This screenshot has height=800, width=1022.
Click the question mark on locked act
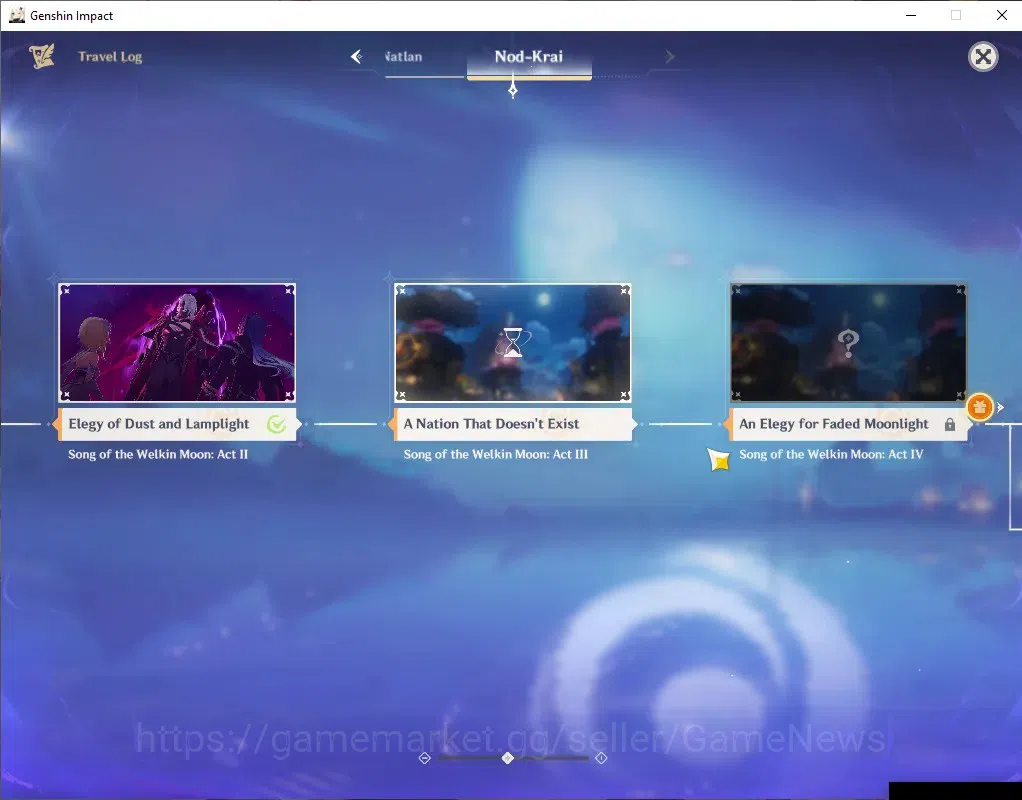tap(848, 342)
